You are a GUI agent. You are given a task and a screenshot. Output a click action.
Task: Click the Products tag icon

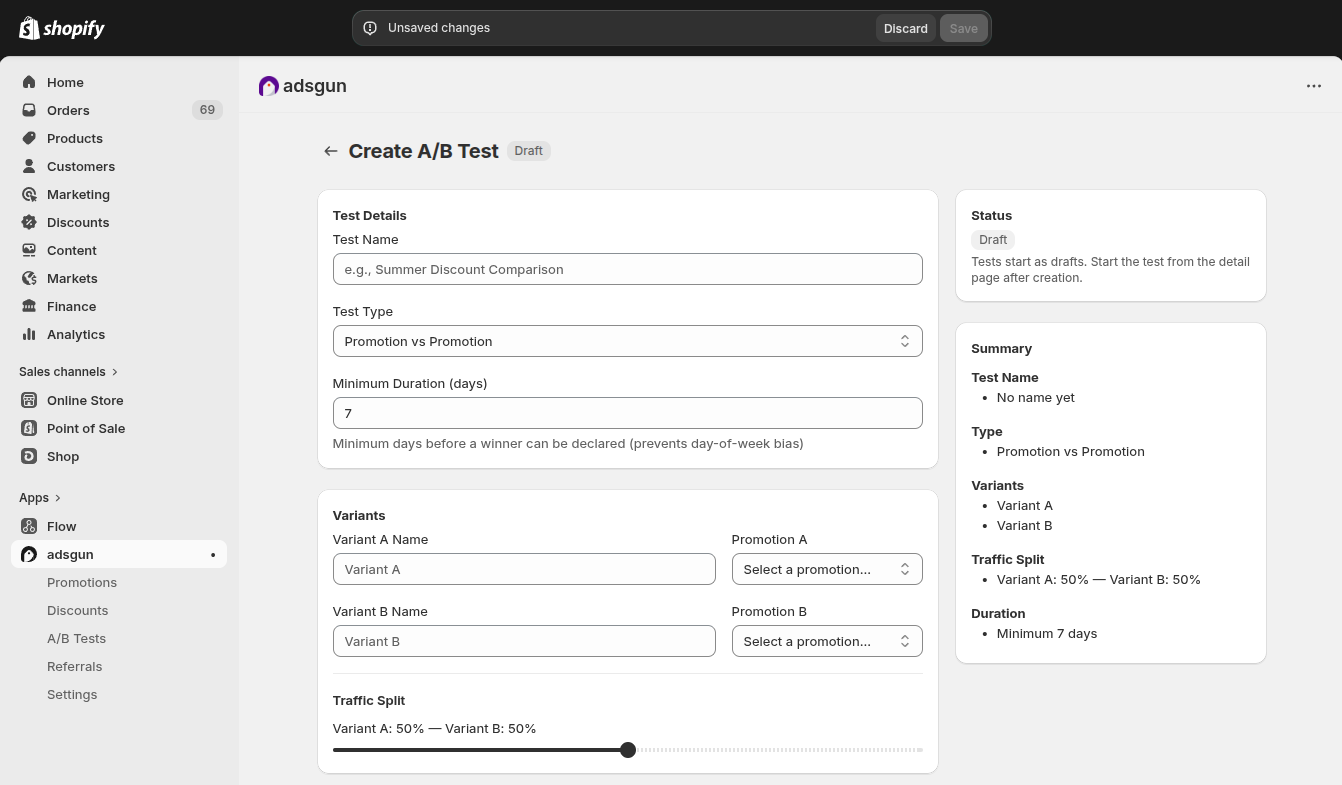[29, 138]
